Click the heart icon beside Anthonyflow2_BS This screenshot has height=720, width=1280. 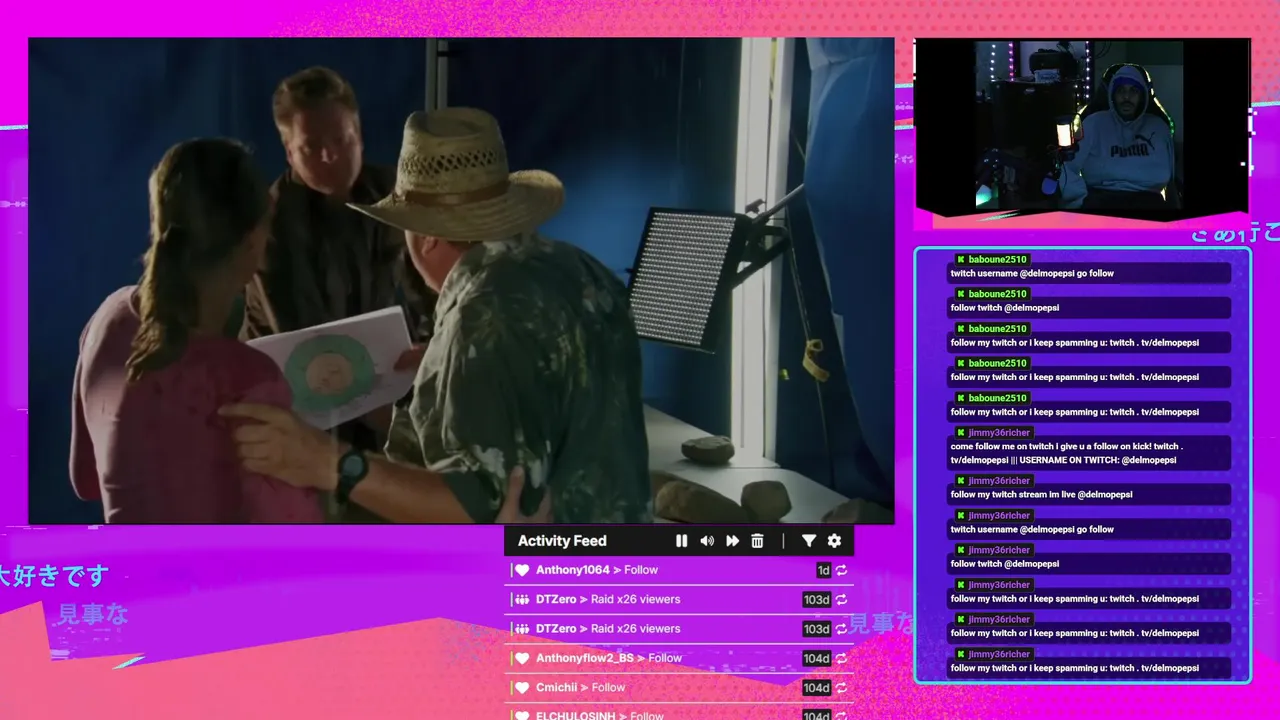pos(521,658)
